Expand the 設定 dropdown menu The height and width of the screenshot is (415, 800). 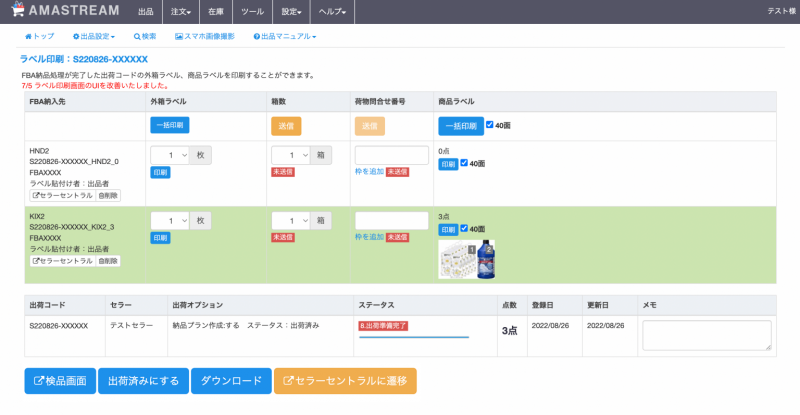click(291, 11)
